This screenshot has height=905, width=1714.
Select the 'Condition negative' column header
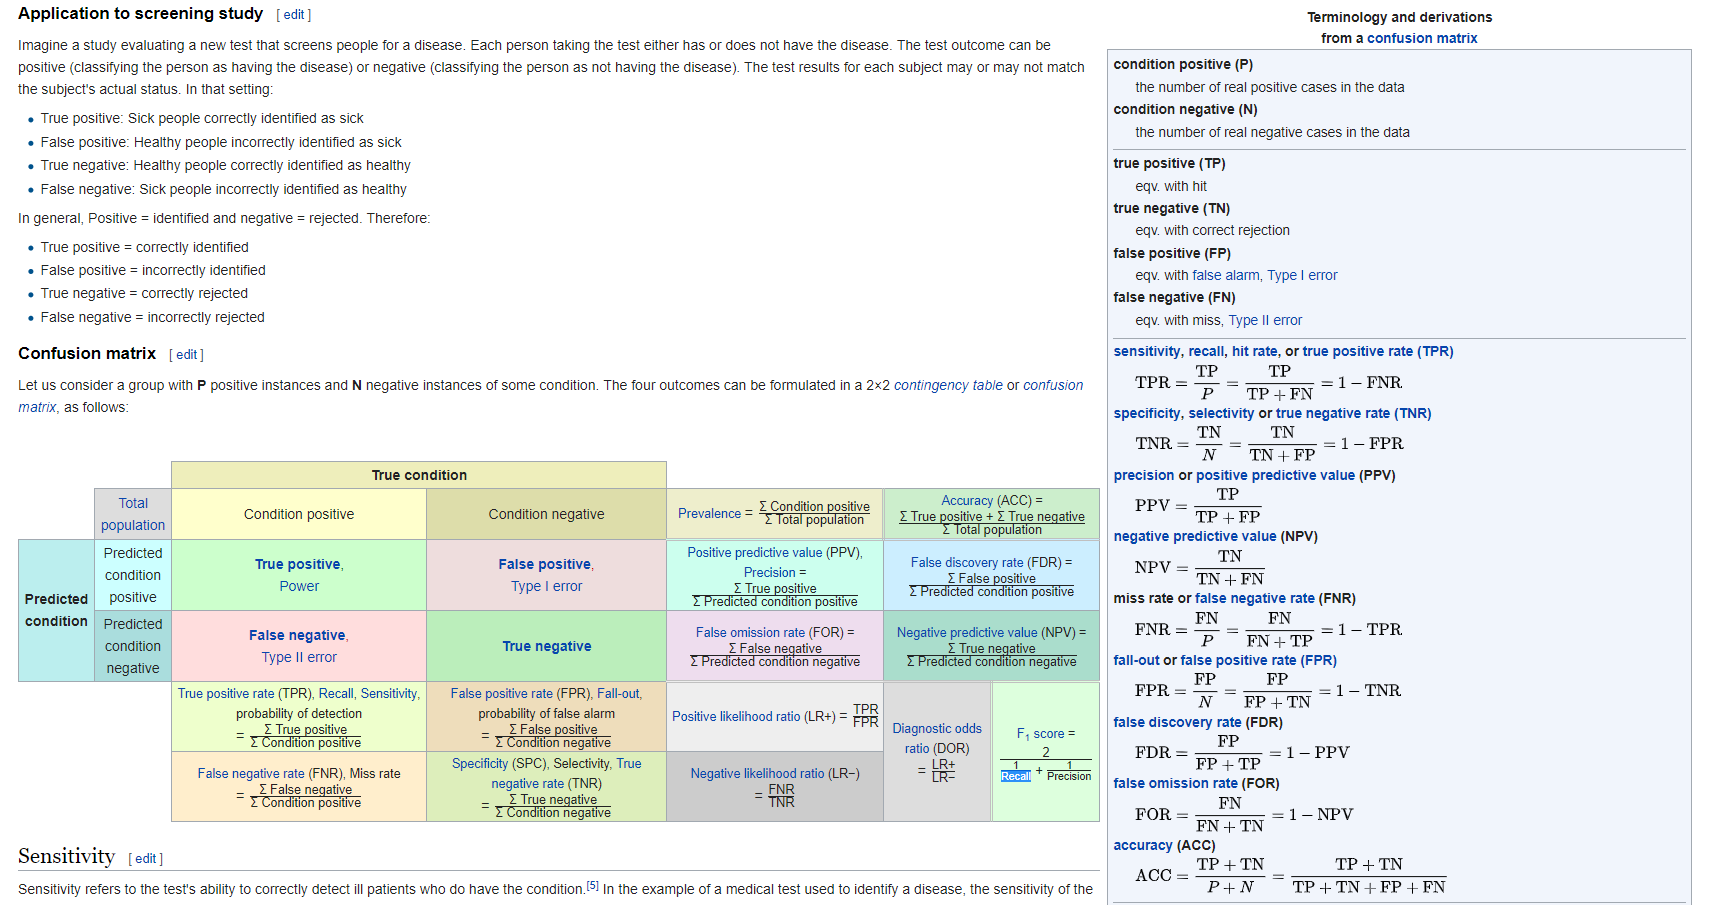pos(546,514)
